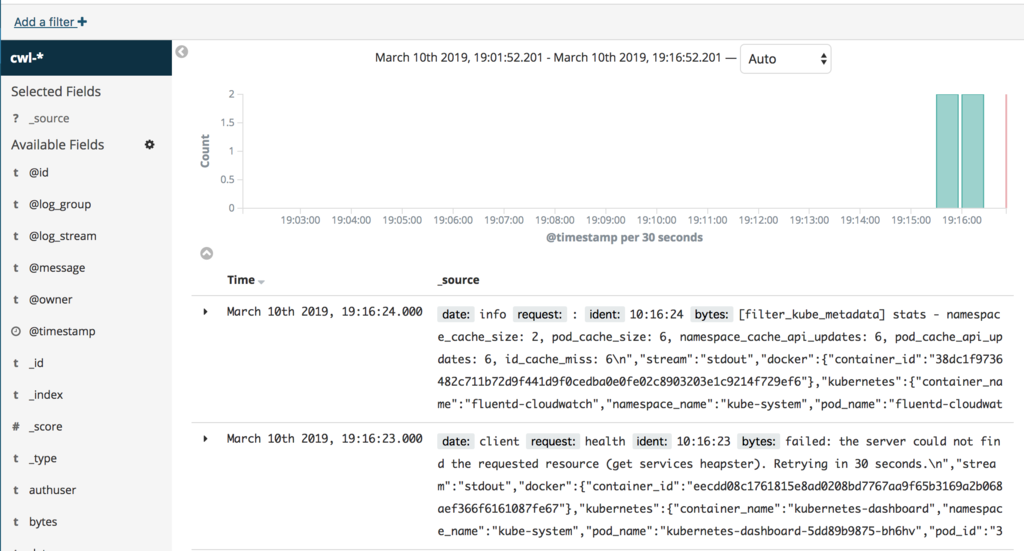The height and width of the screenshot is (551, 1024).
Task: Sort by Time column header
Action: pyautogui.click(x=241, y=279)
